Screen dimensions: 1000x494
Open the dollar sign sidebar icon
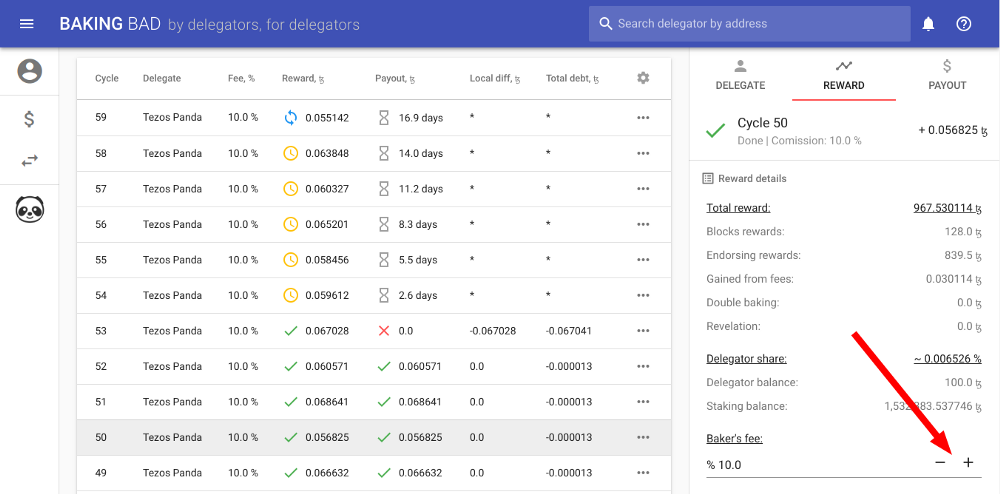[29, 119]
